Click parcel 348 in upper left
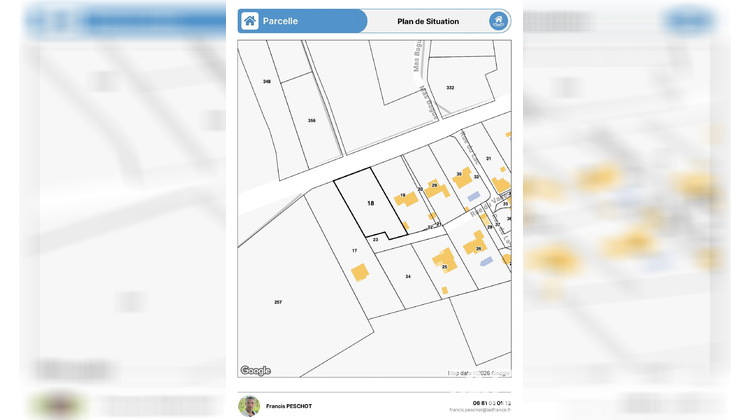The width and height of the screenshot is (750, 420). (267, 81)
